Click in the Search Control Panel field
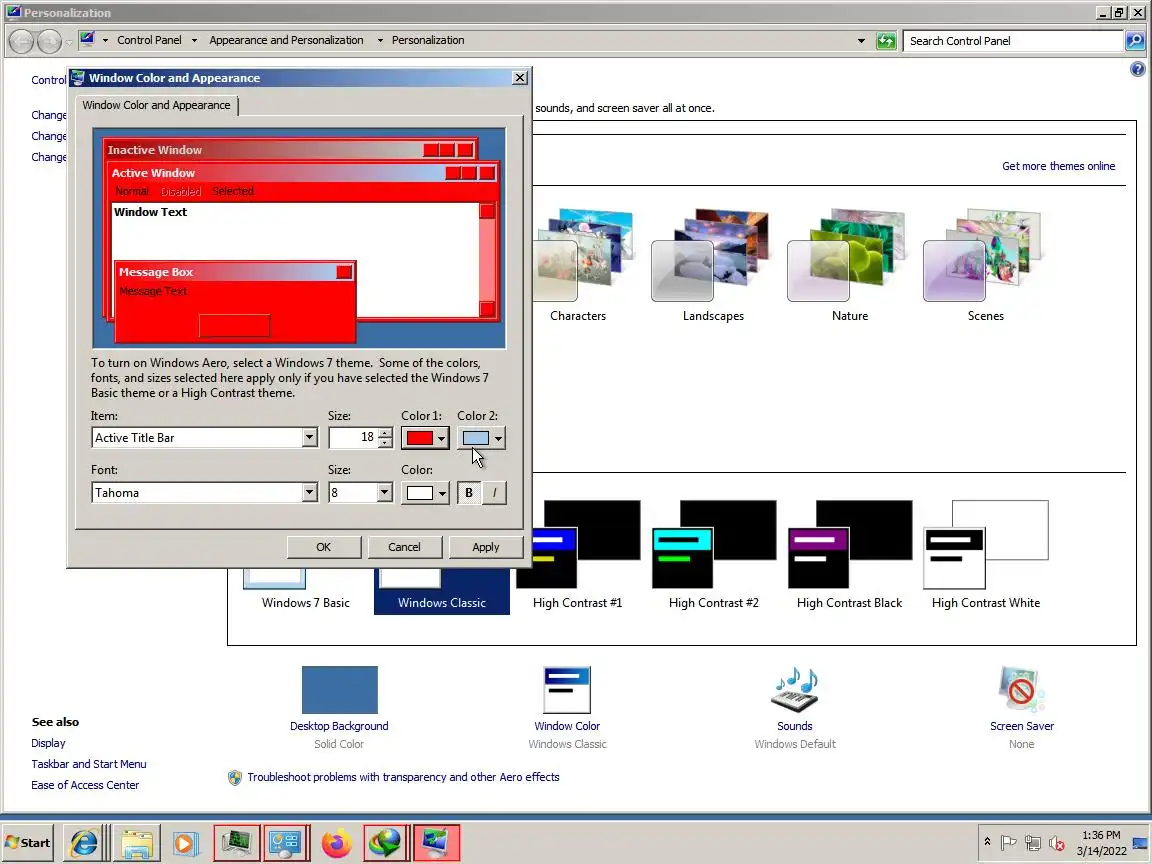This screenshot has width=1152, height=864. (x=1013, y=41)
